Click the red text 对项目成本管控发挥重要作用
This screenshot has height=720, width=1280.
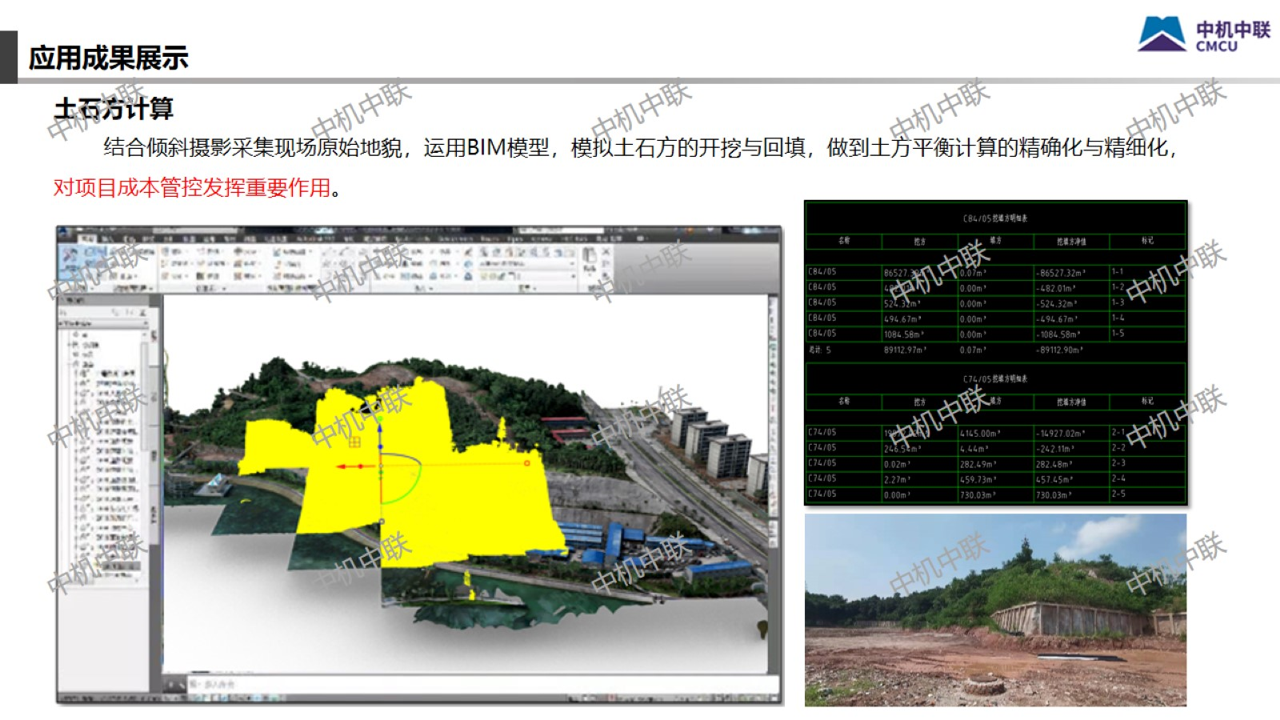click(x=191, y=187)
